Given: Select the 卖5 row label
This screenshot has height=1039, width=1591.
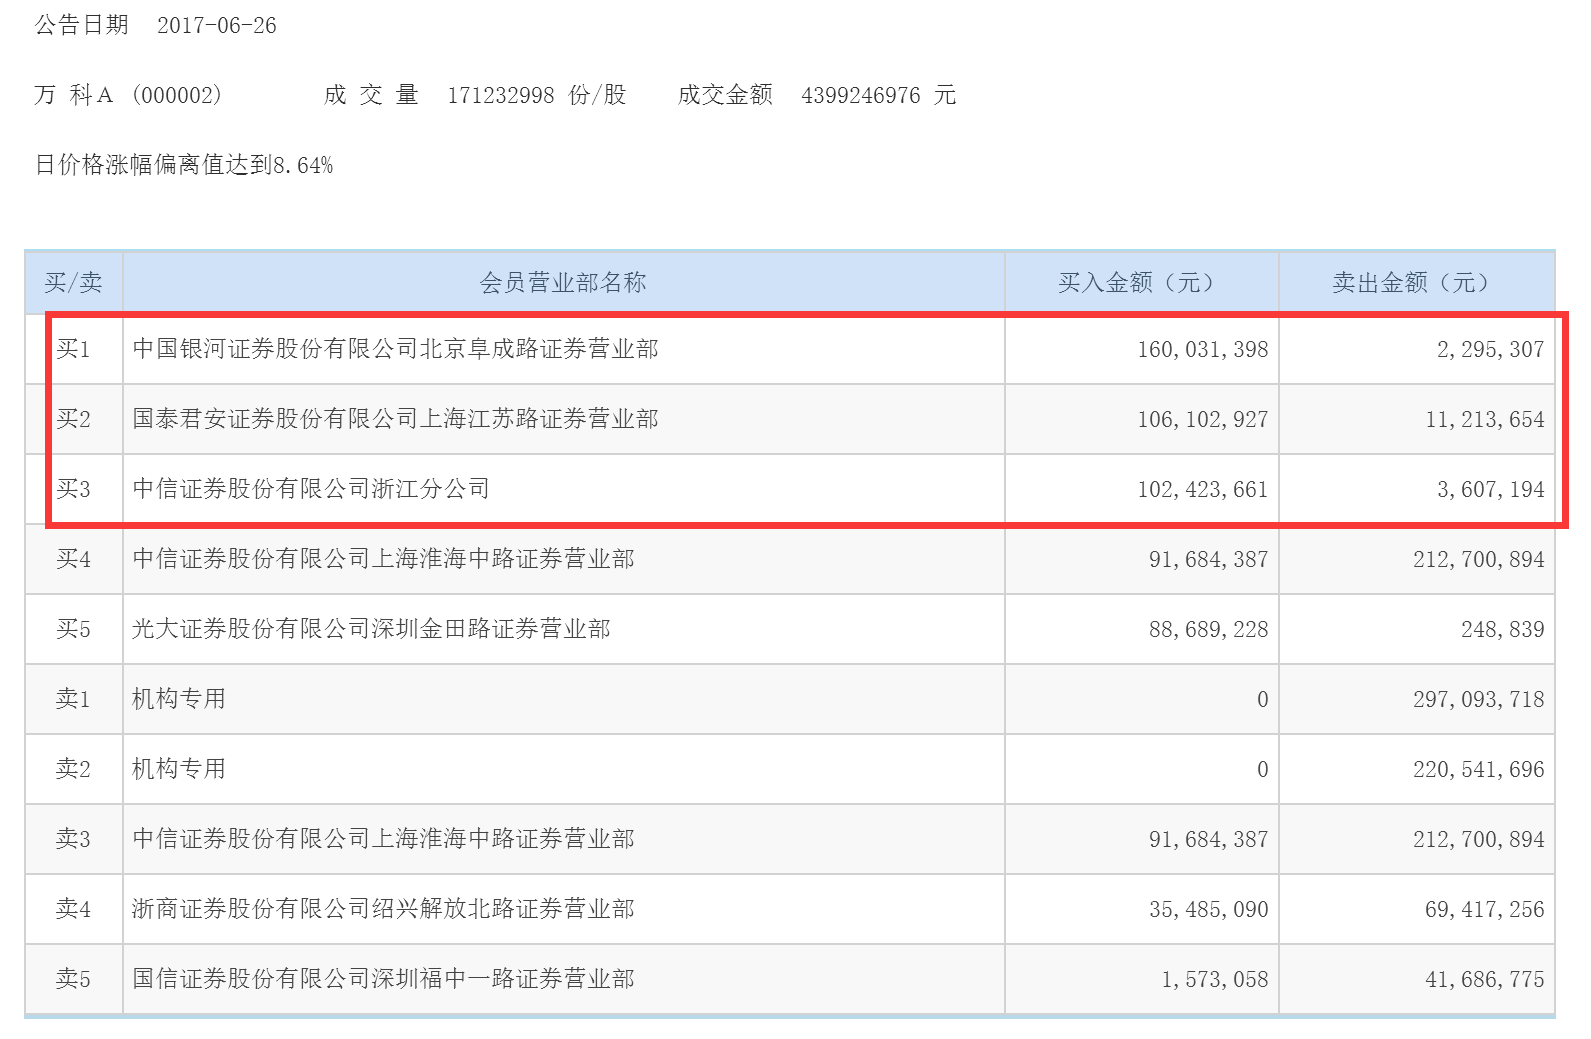Looking at the screenshot, I should pyautogui.click(x=73, y=979).
